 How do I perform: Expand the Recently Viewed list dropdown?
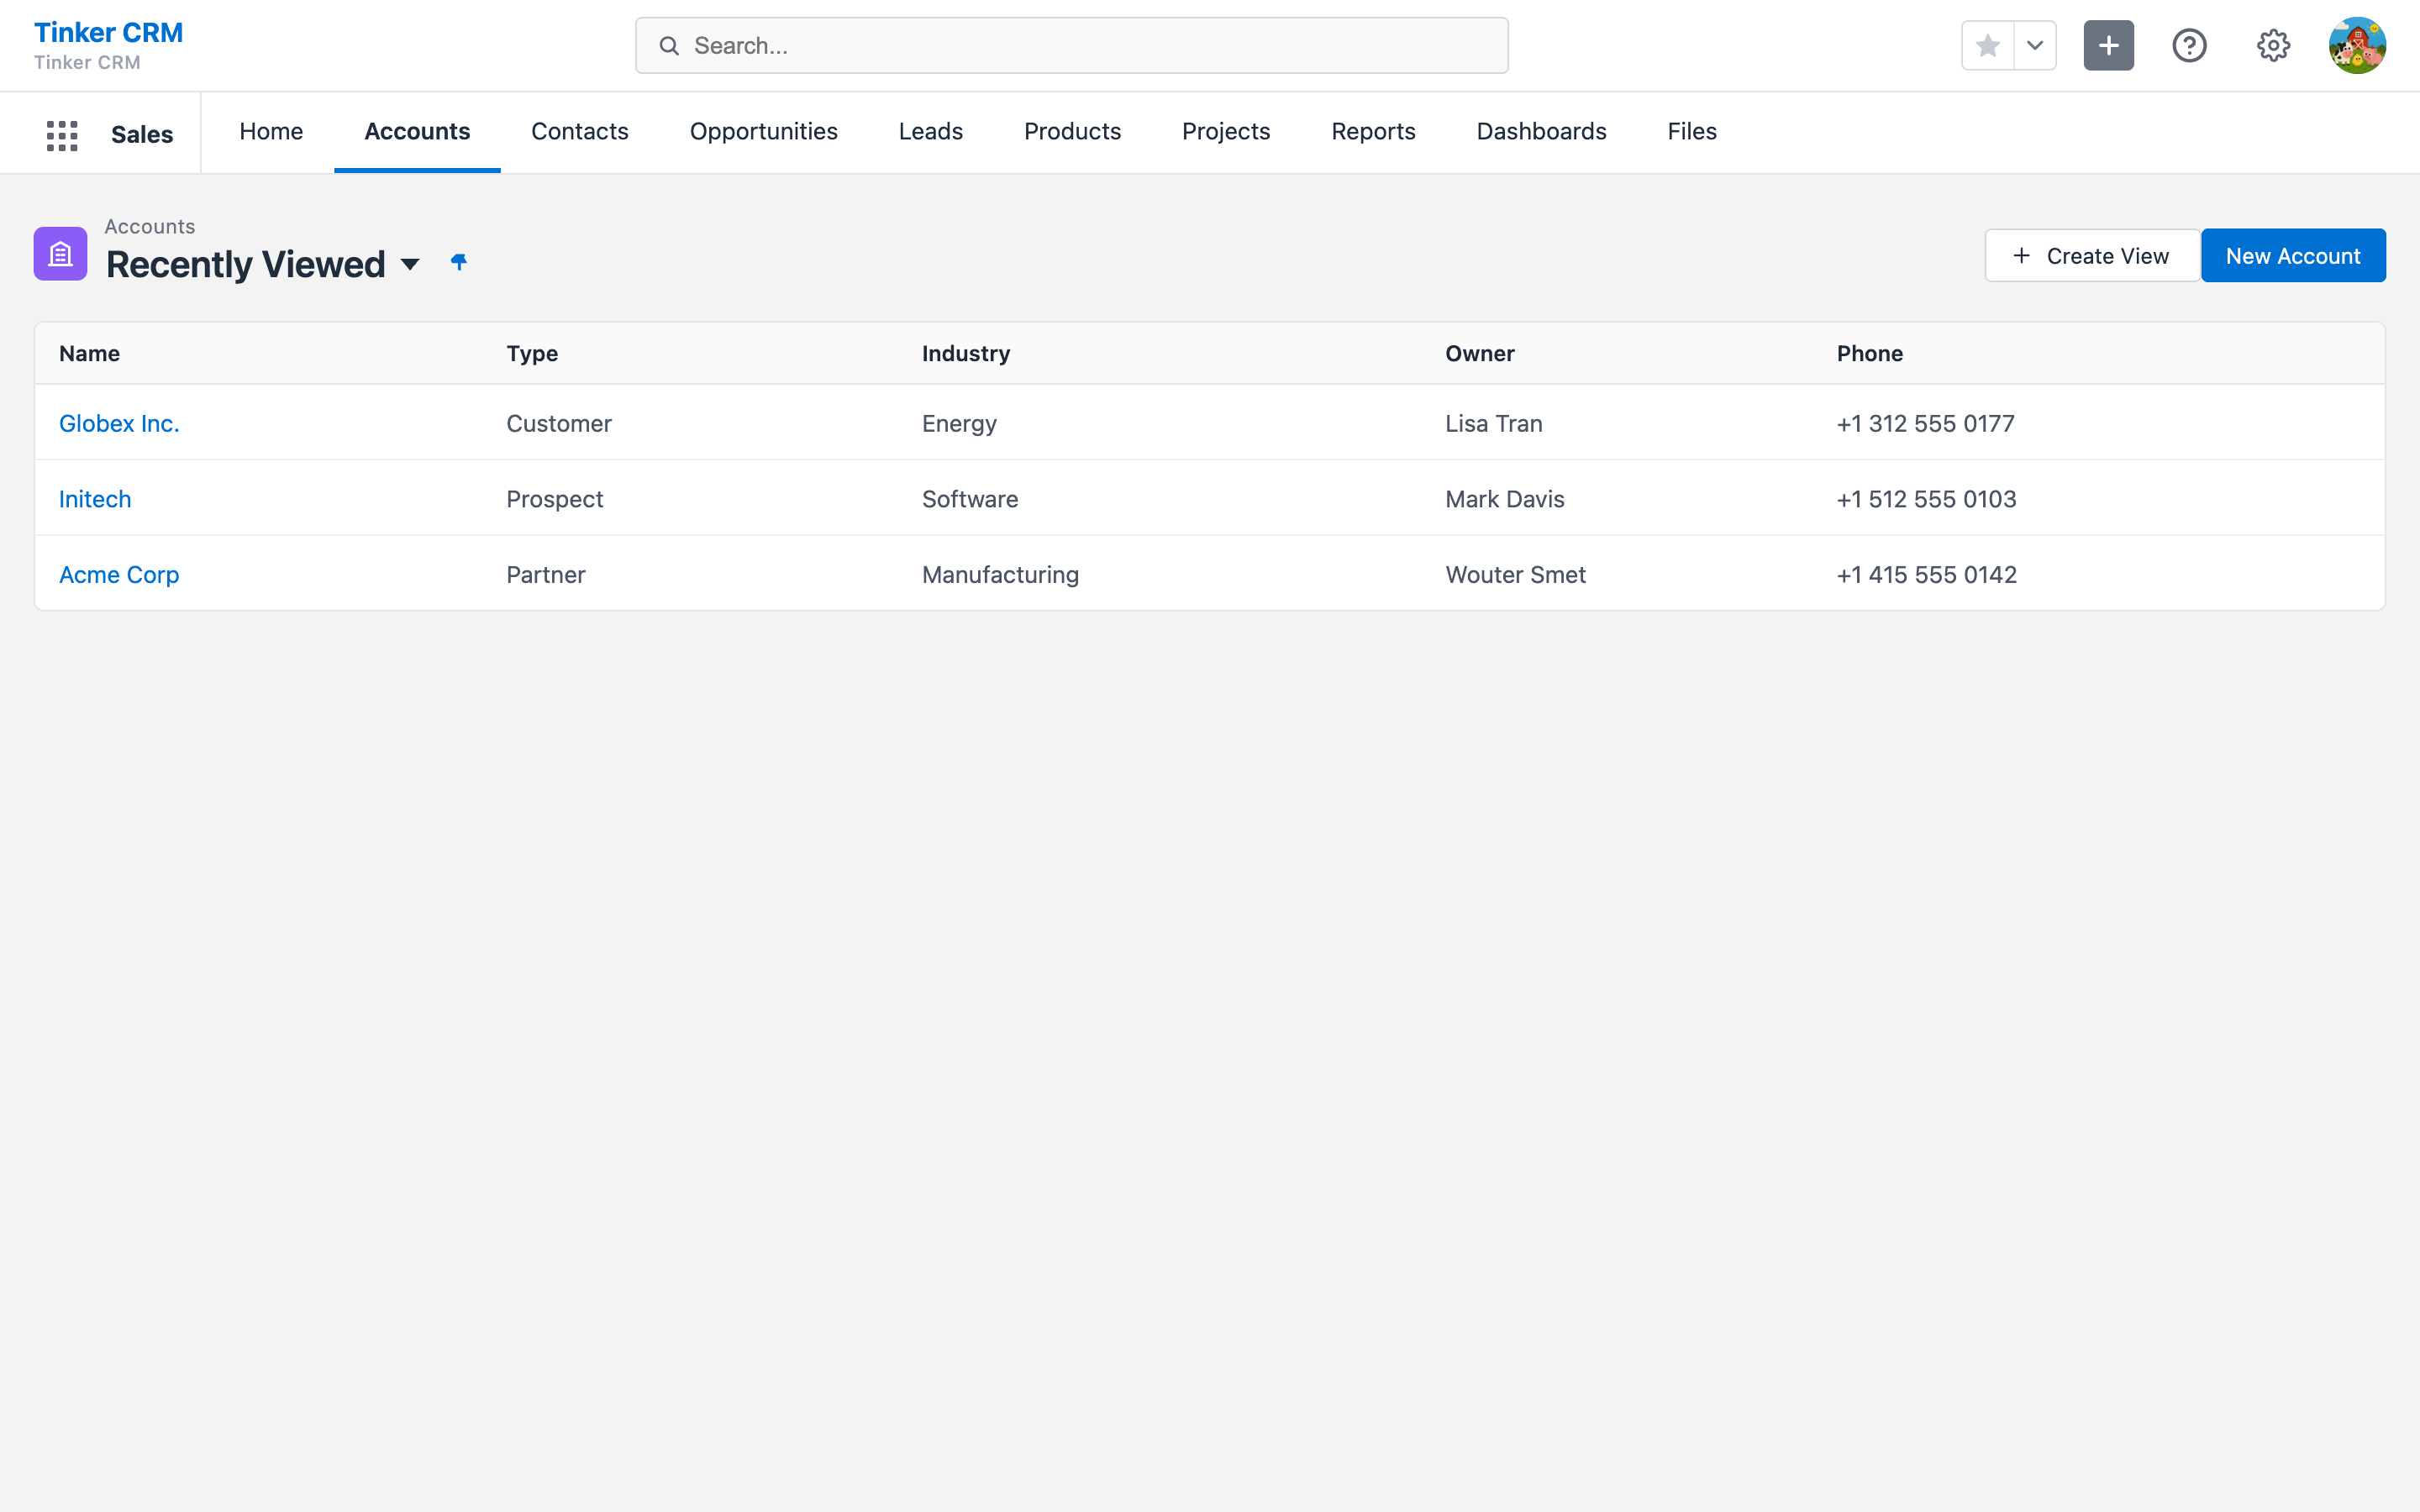point(410,265)
